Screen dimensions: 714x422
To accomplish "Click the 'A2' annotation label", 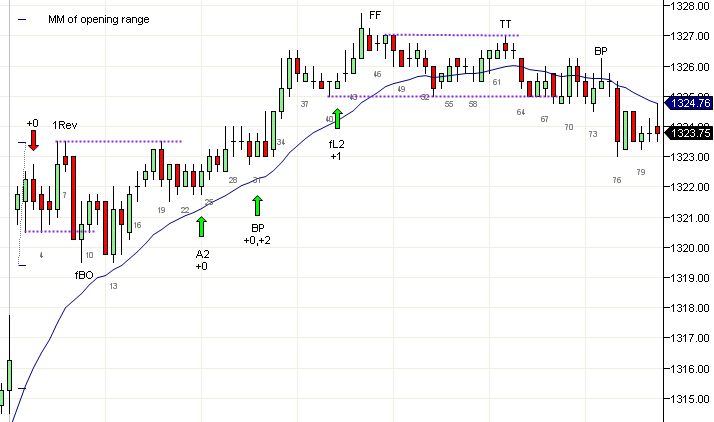I will coord(203,254).
